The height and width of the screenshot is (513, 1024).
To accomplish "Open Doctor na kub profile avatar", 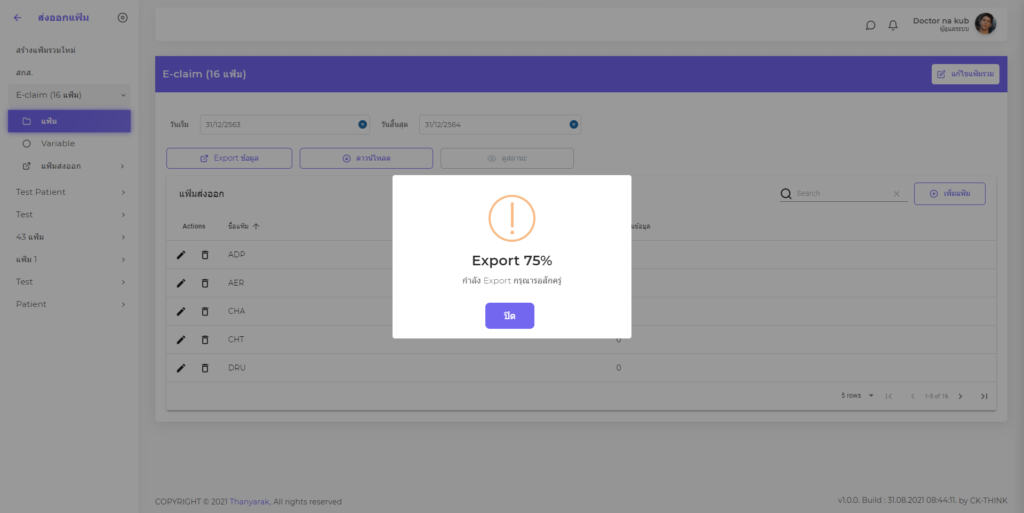I will (985, 24).
